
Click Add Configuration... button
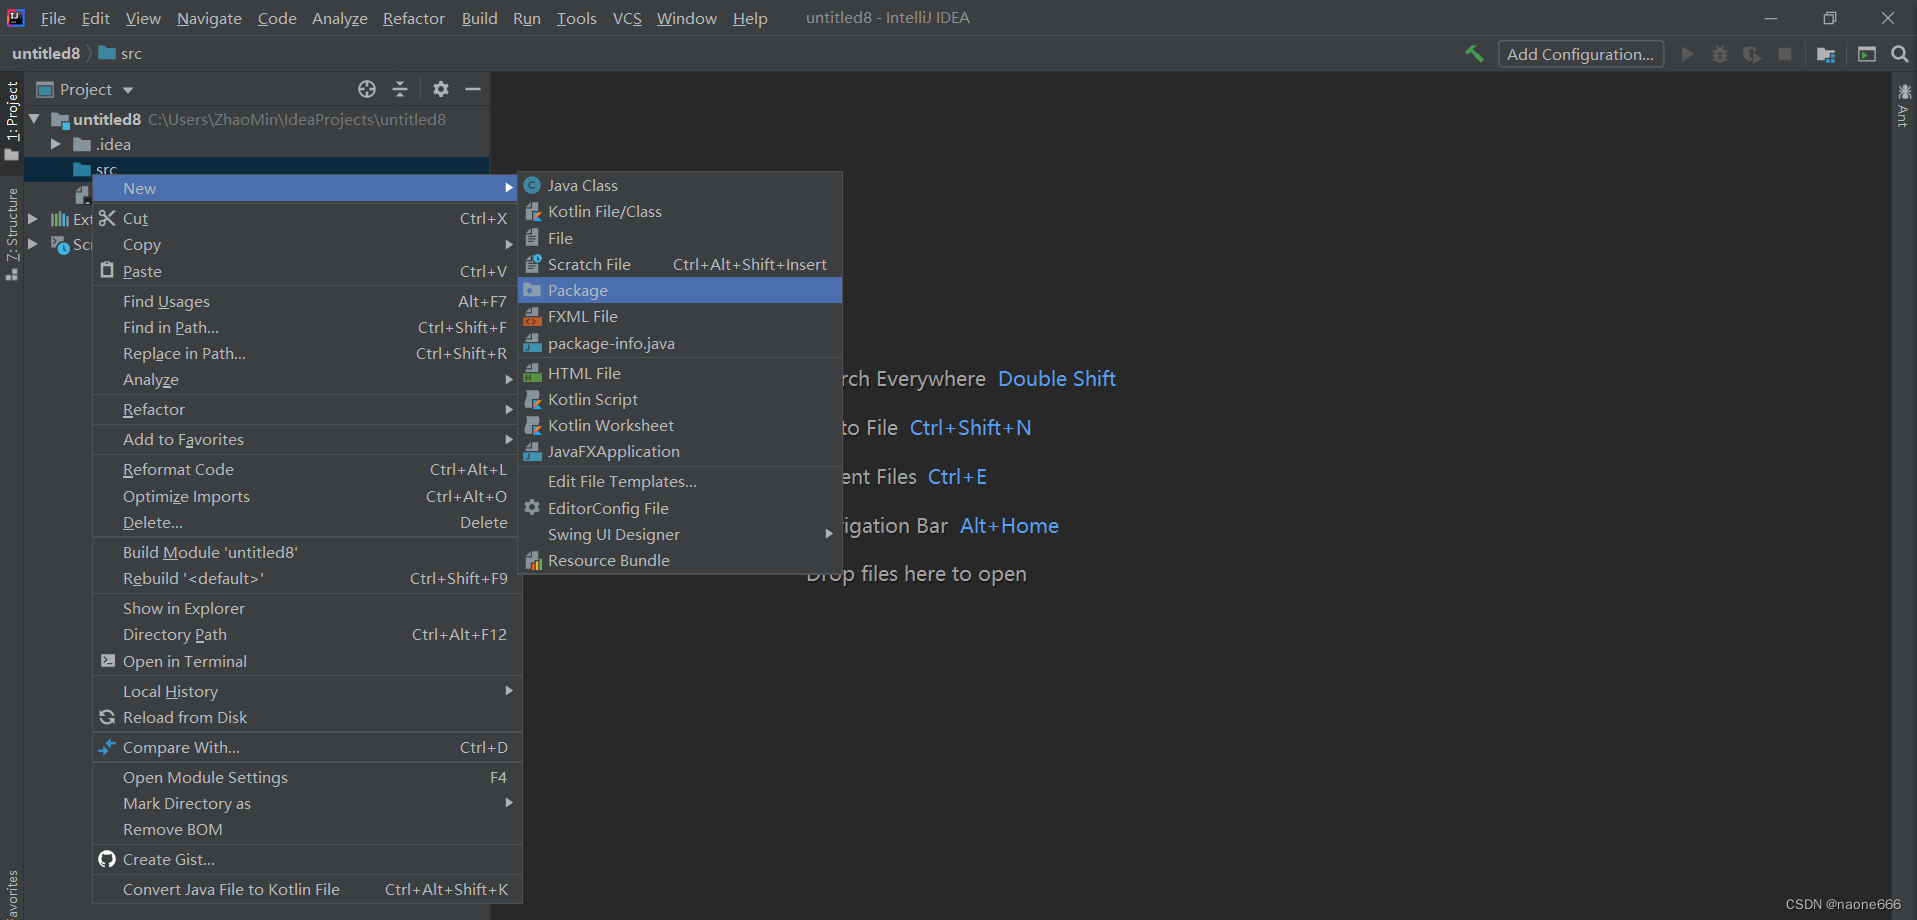coord(1580,54)
